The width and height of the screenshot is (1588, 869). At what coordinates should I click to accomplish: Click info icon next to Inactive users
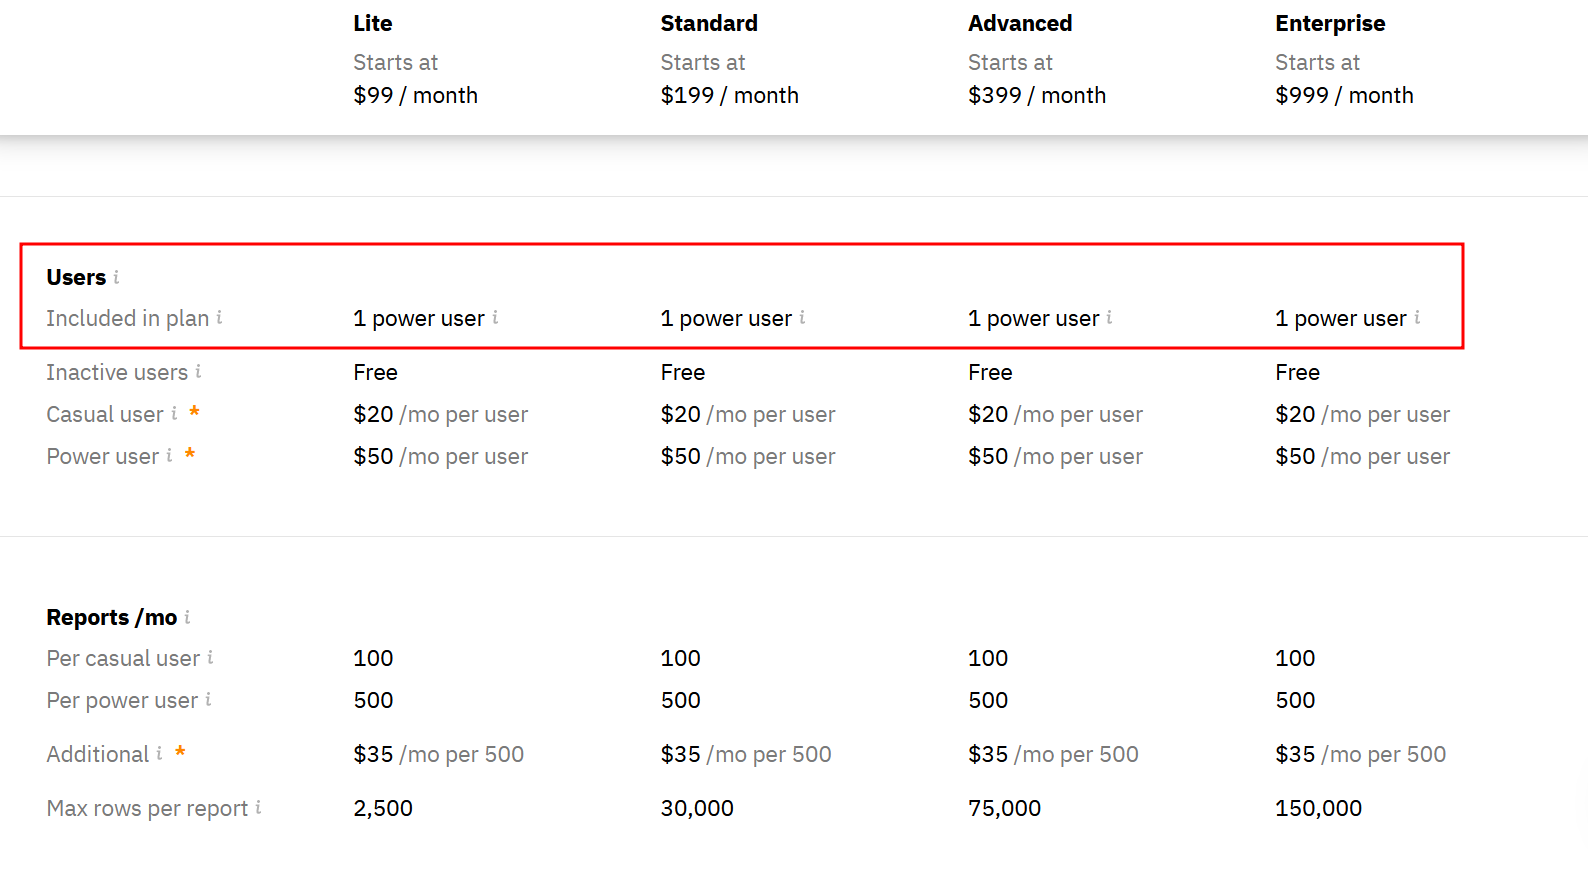(x=198, y=371)
